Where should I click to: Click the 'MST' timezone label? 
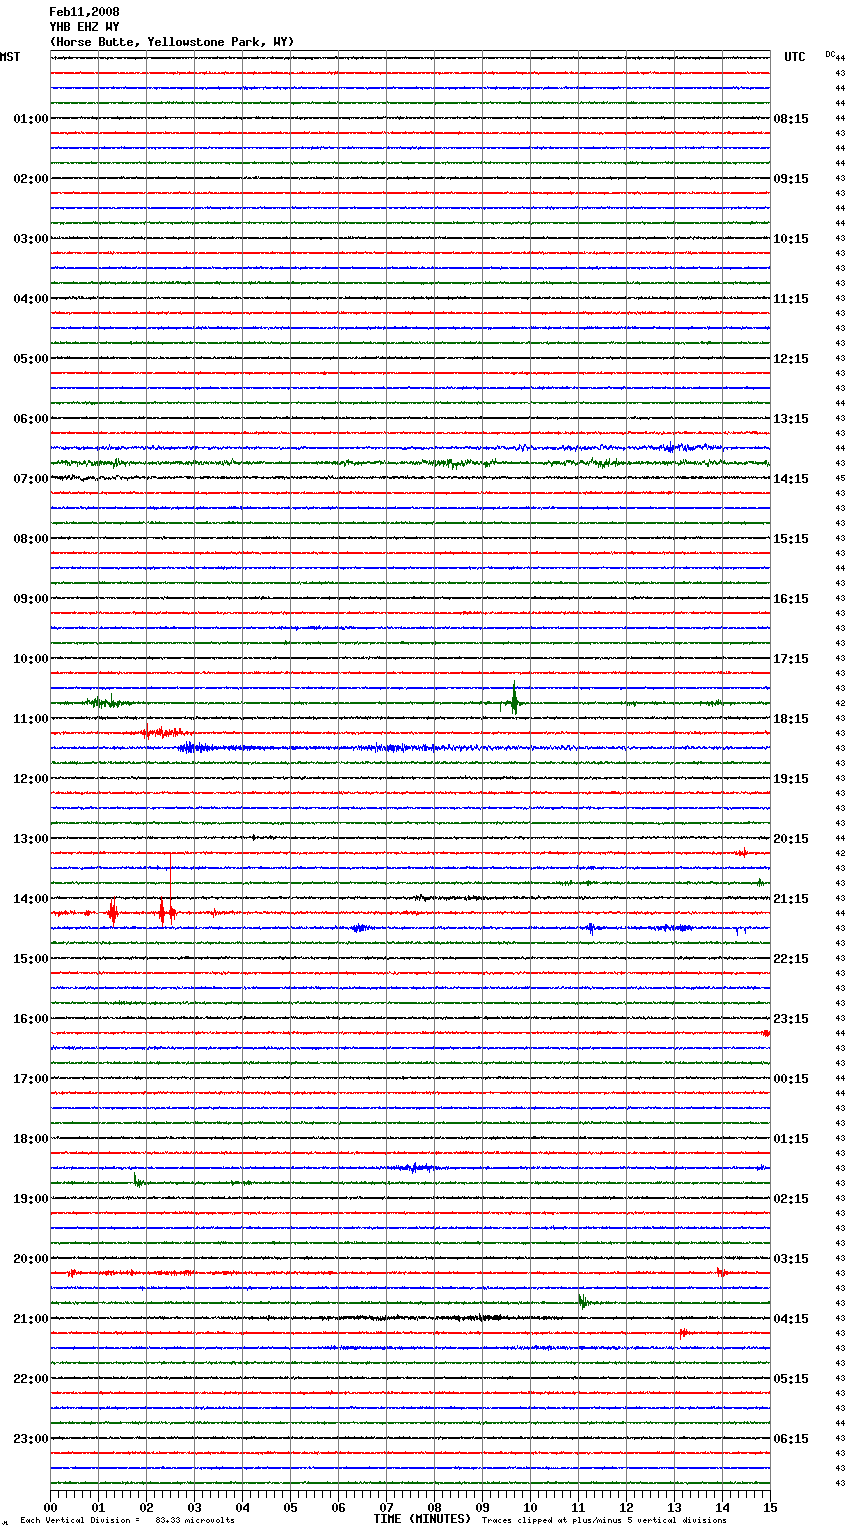(x=10, y=57)
